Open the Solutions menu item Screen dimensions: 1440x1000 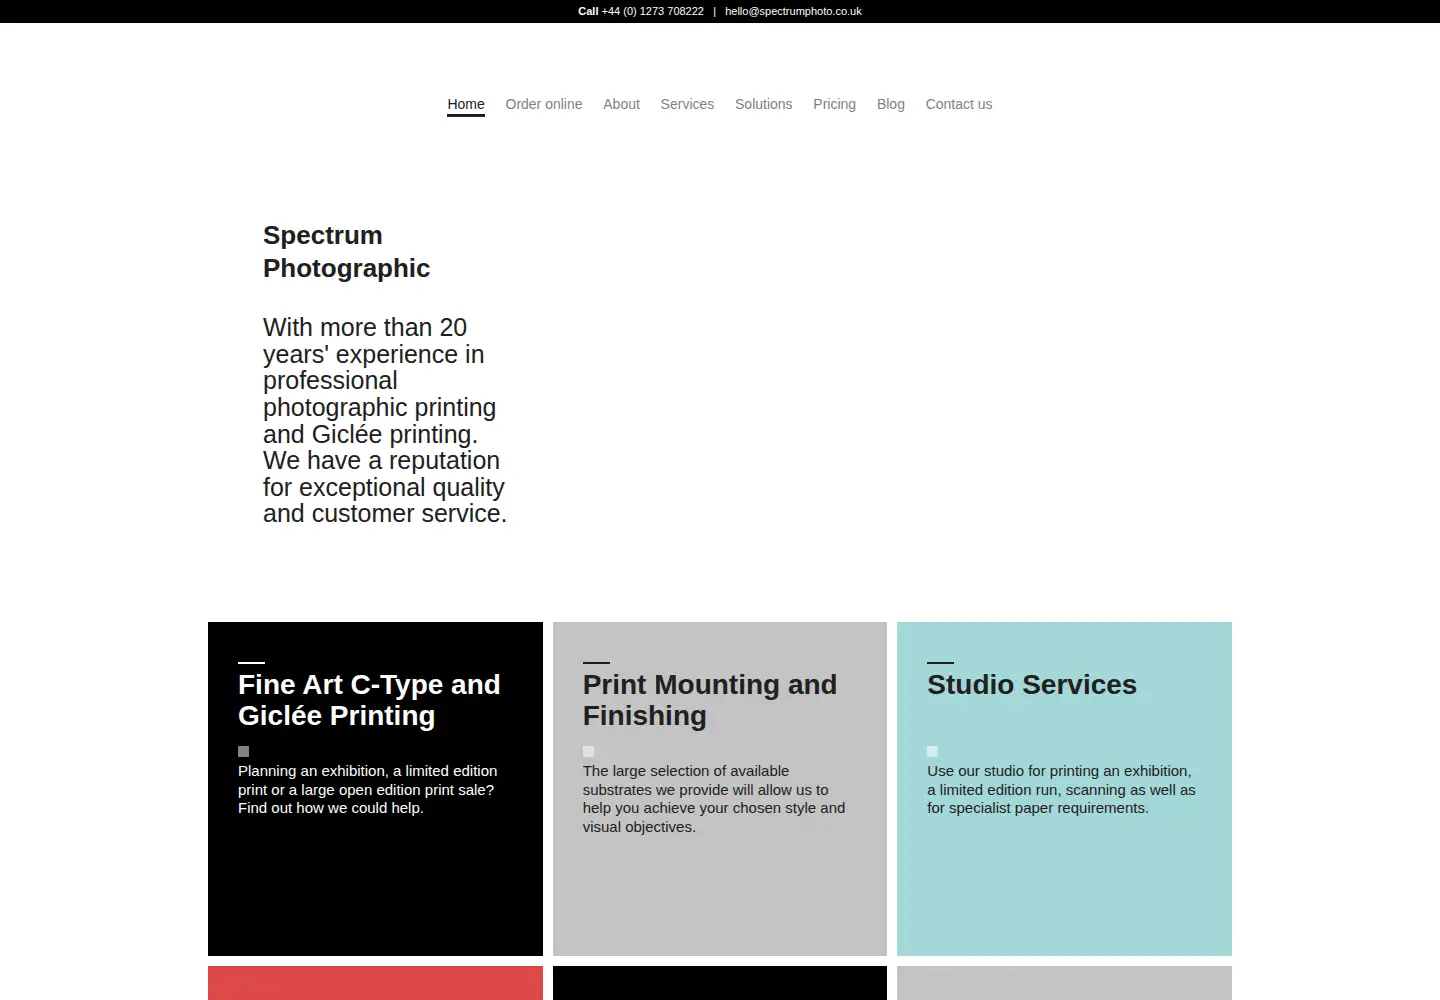[763, 104]
